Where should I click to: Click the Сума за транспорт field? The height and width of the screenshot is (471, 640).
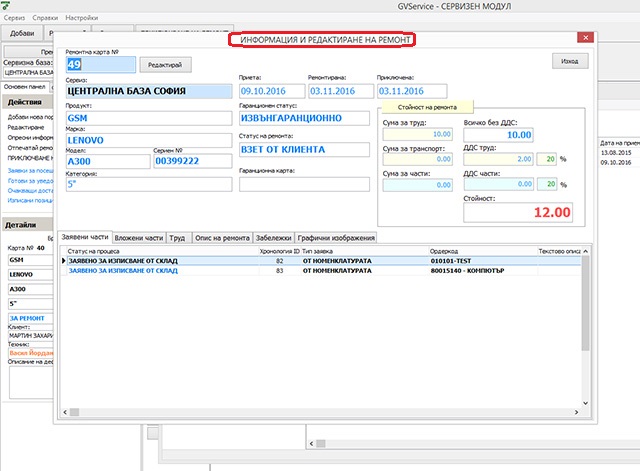tap(418, 159)
